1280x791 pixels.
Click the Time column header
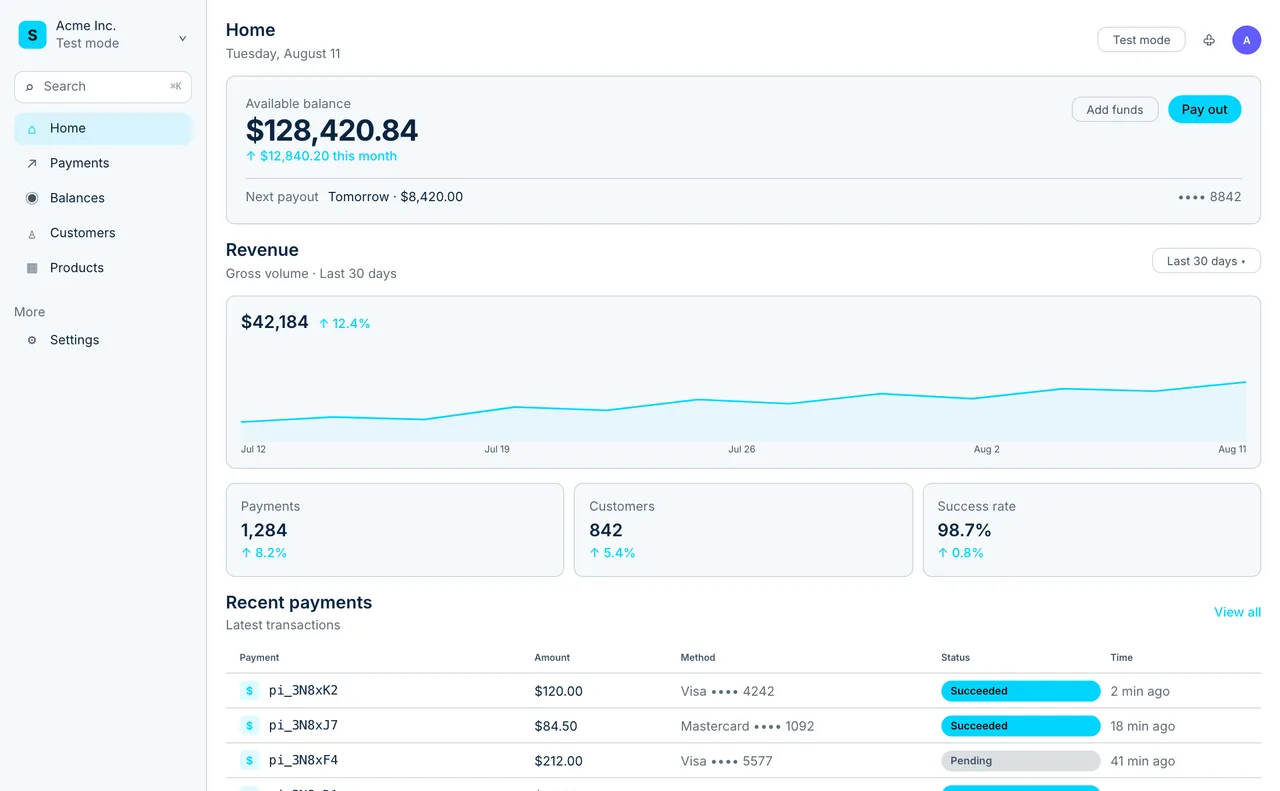pyautogui.click(x=1121, y=657)
